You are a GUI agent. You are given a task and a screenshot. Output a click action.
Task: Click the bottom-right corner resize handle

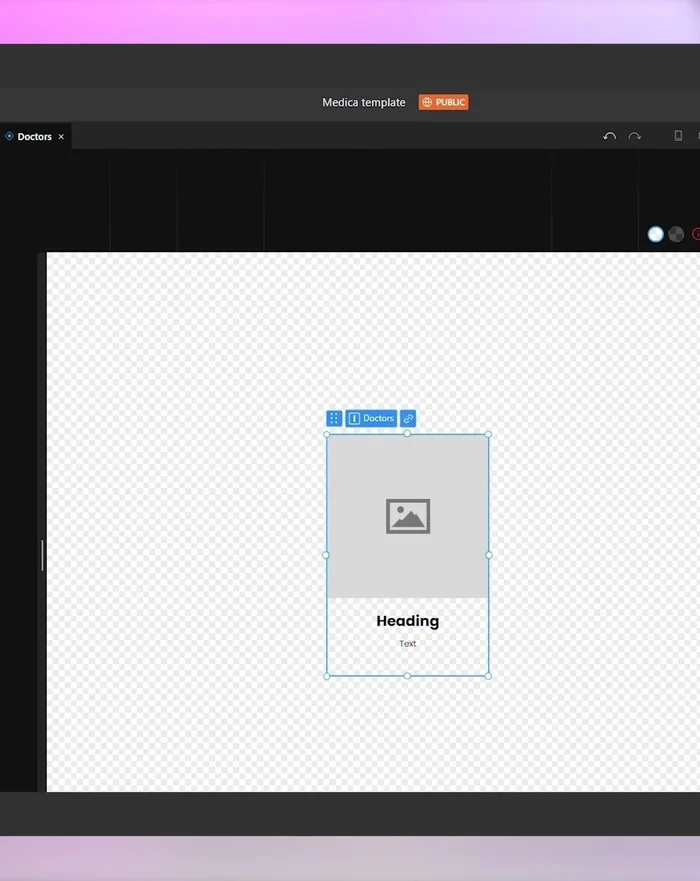[488, 676]
